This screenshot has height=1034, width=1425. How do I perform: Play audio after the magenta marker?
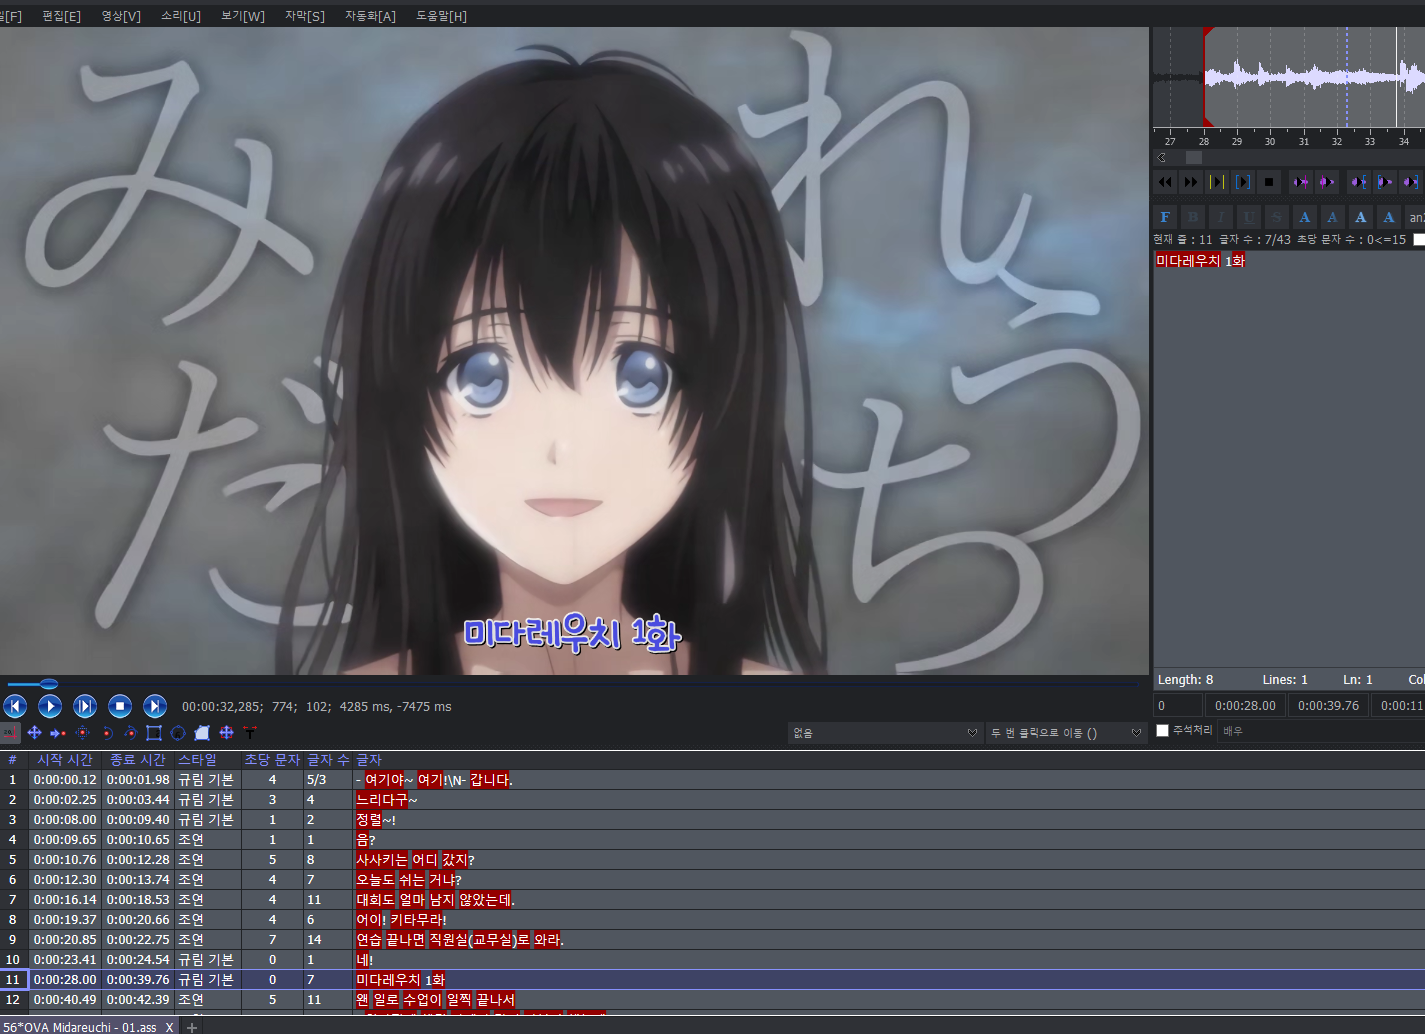[1326, 182]
